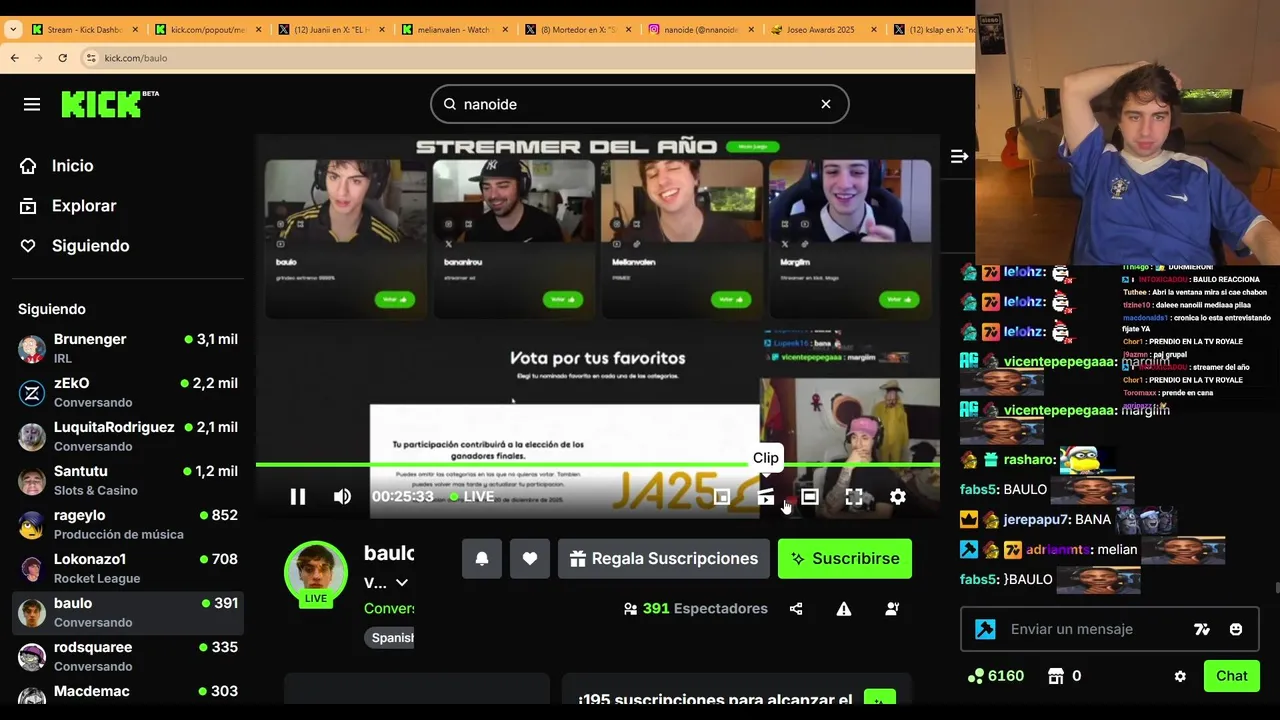This screenshot has height=720, width=1280.
Task: Click the LIVE indicator in player
Action: pos(471,497)
